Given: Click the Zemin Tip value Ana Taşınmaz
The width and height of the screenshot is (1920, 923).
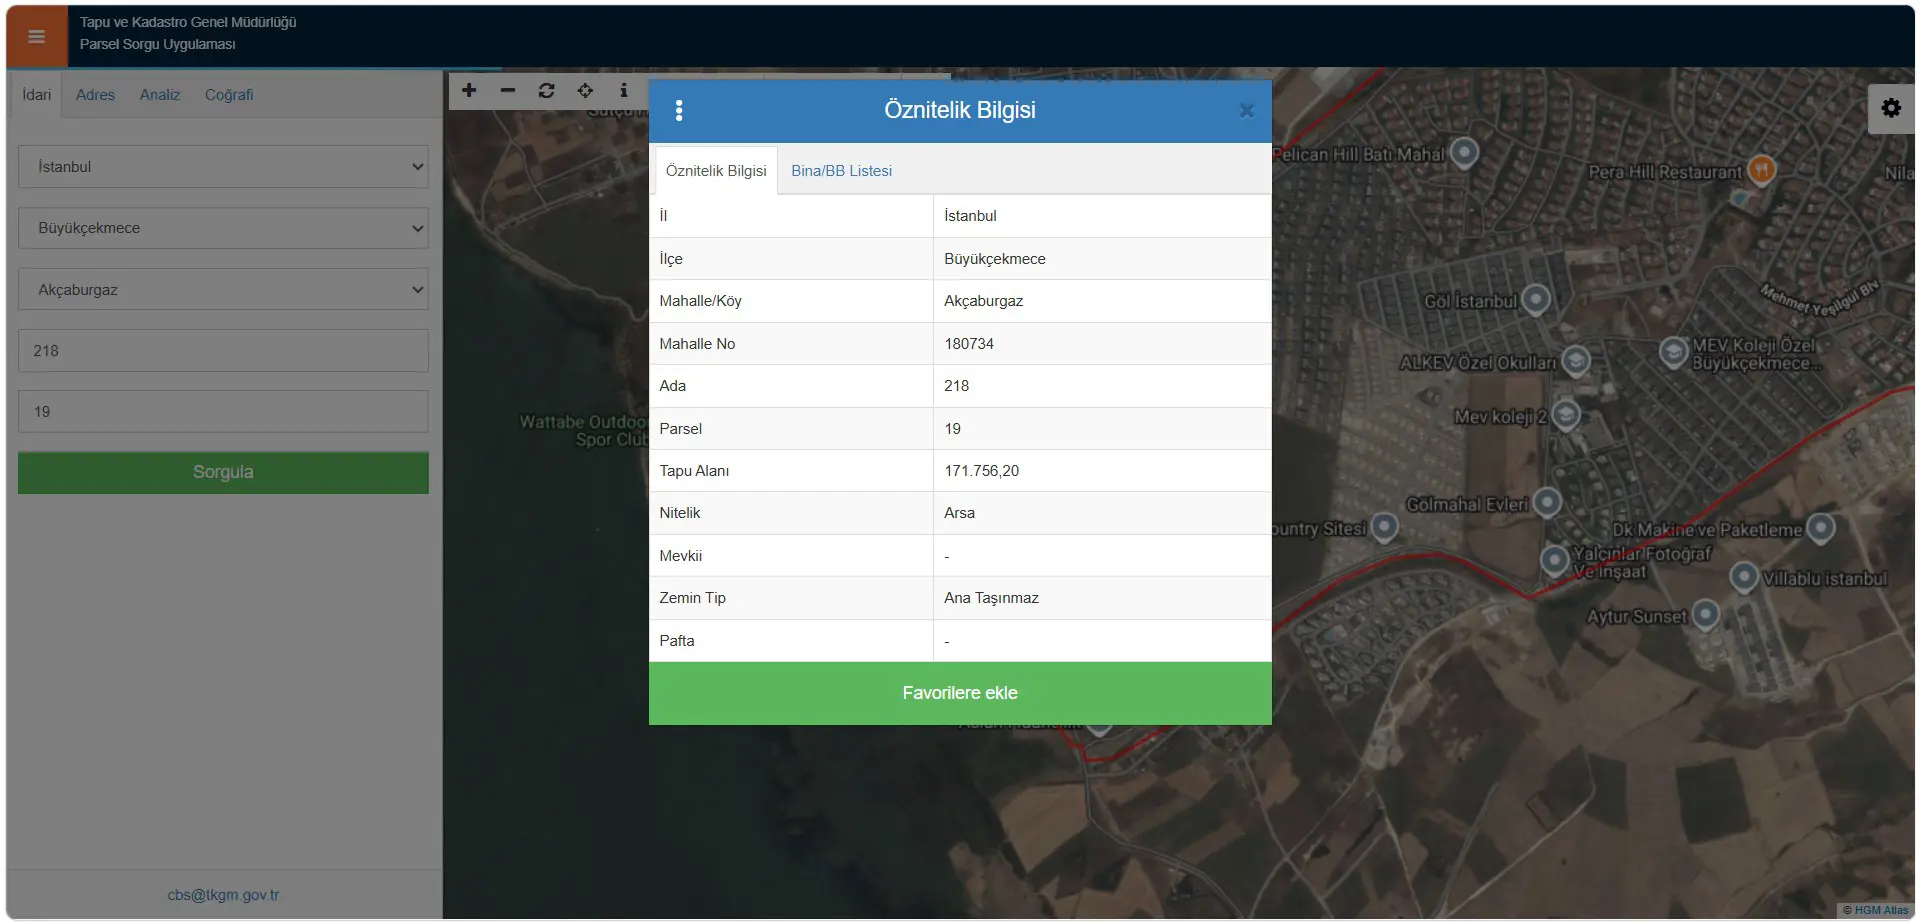Looking at the screenshot, I should 991,598.
